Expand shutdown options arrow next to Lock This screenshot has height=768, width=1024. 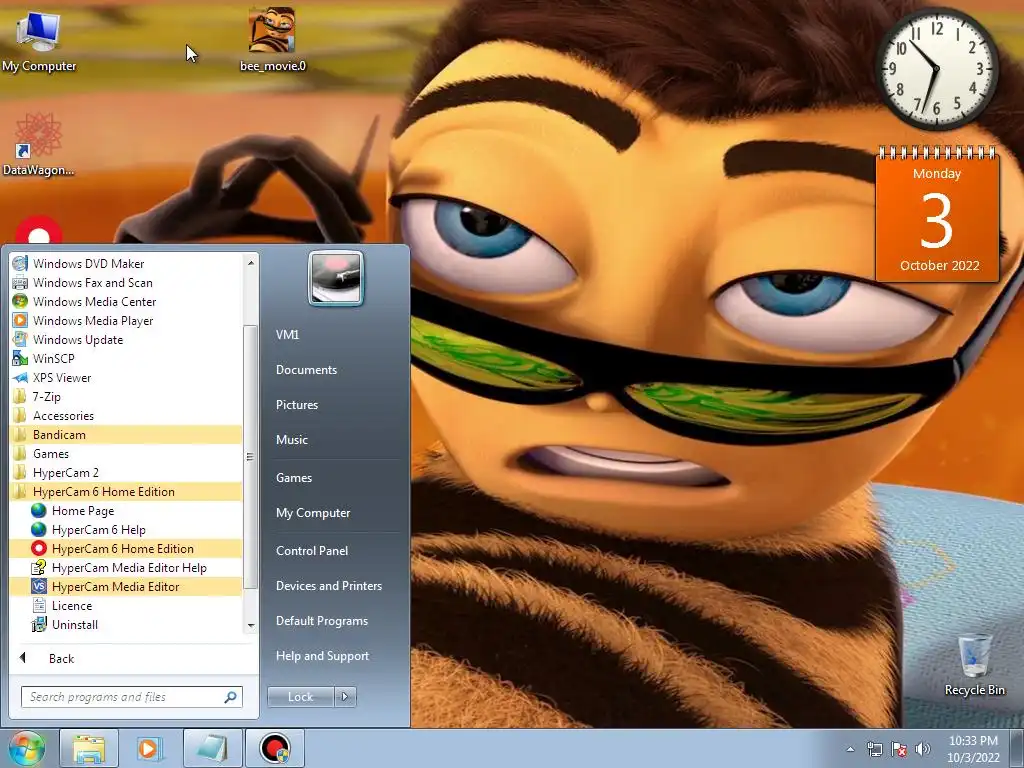[x=345, y=697]
